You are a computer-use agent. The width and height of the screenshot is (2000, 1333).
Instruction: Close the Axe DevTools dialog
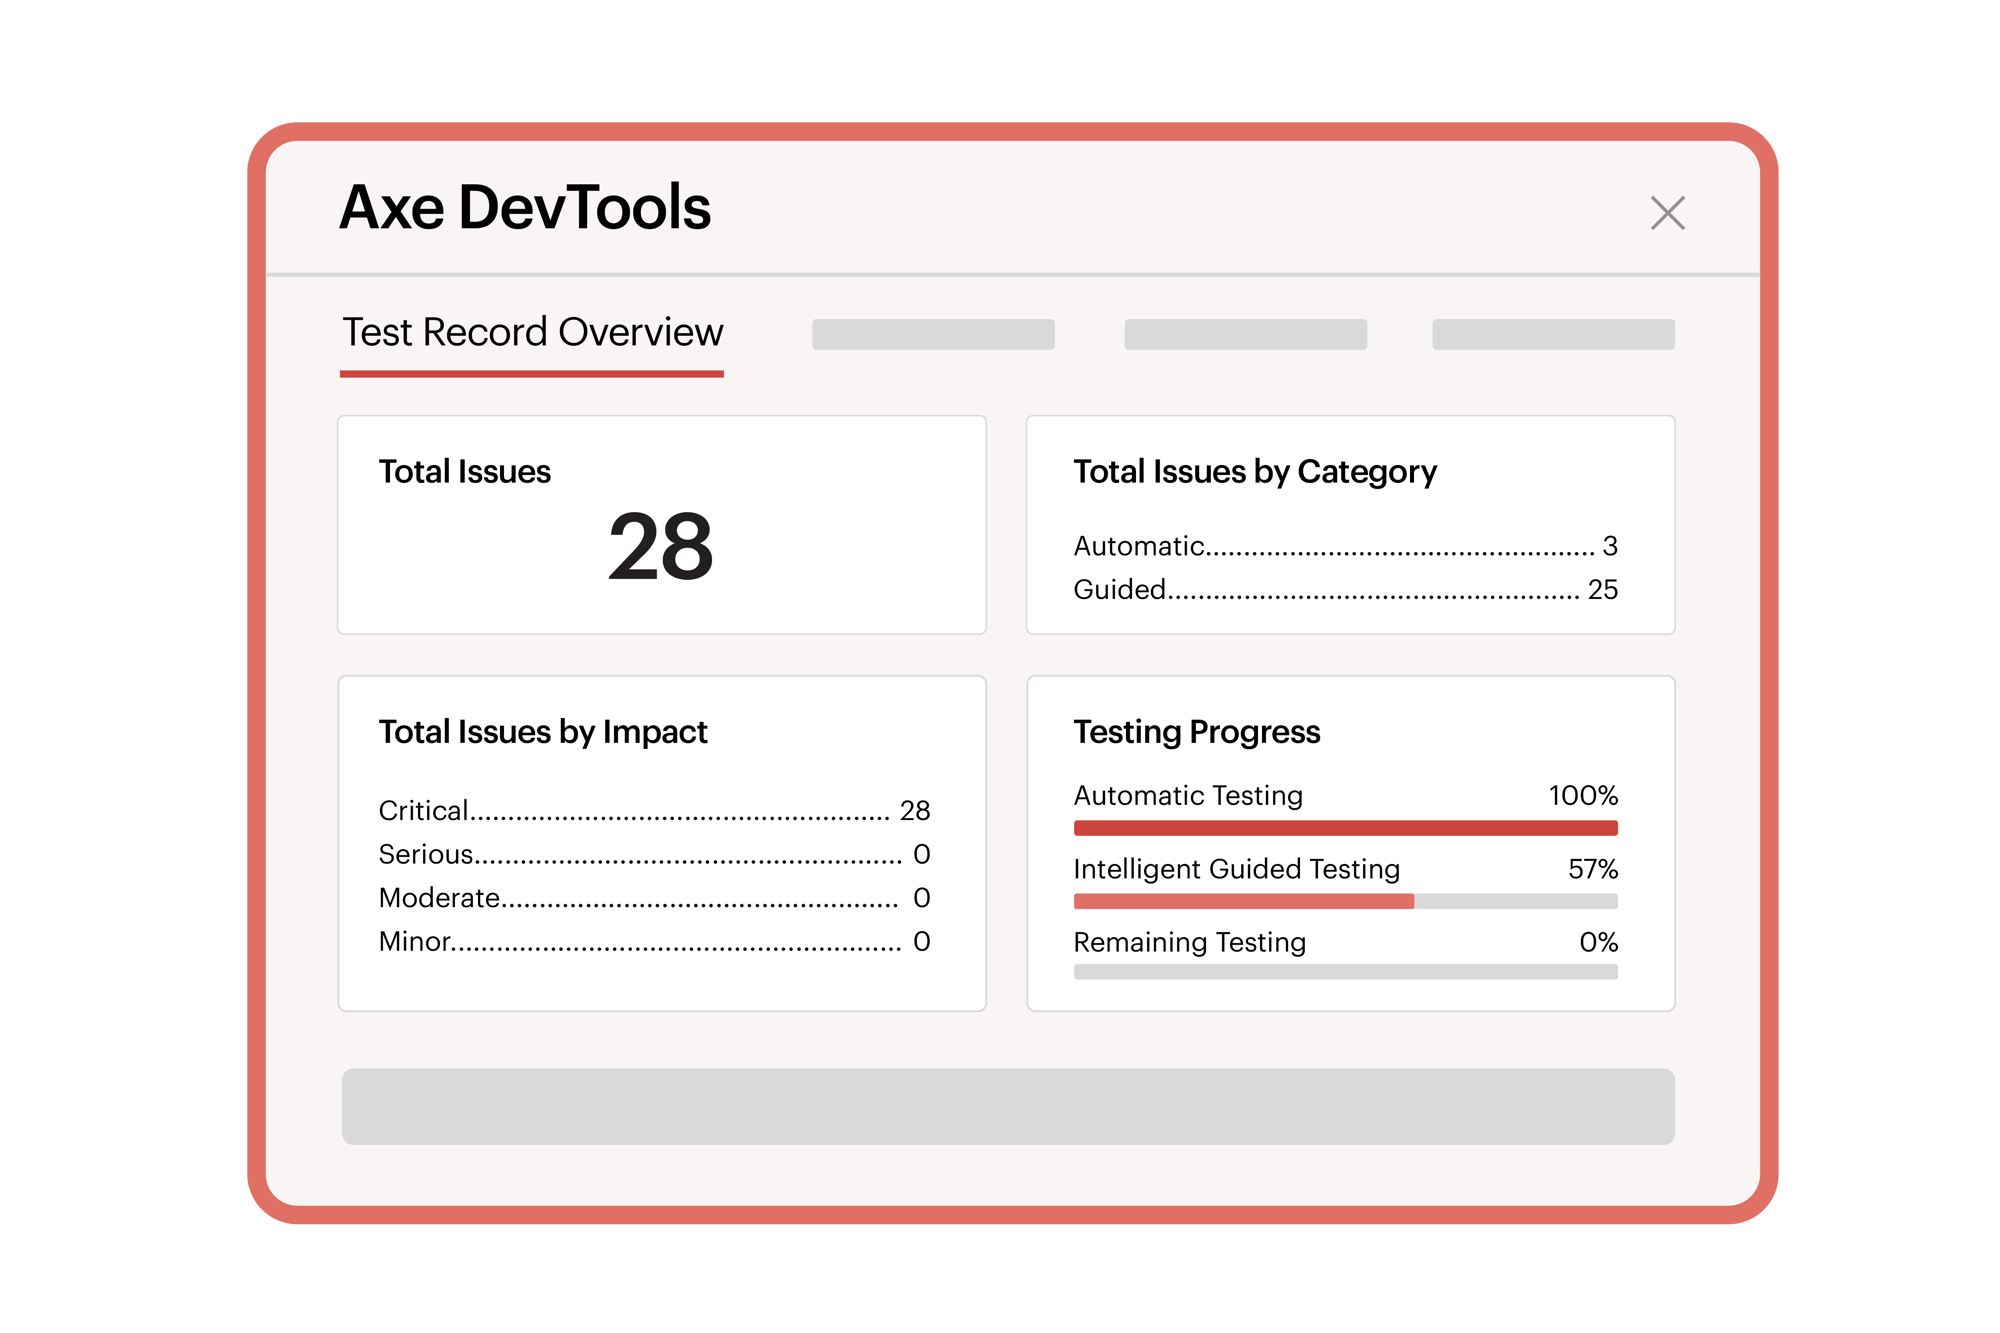coord(1666,212)
